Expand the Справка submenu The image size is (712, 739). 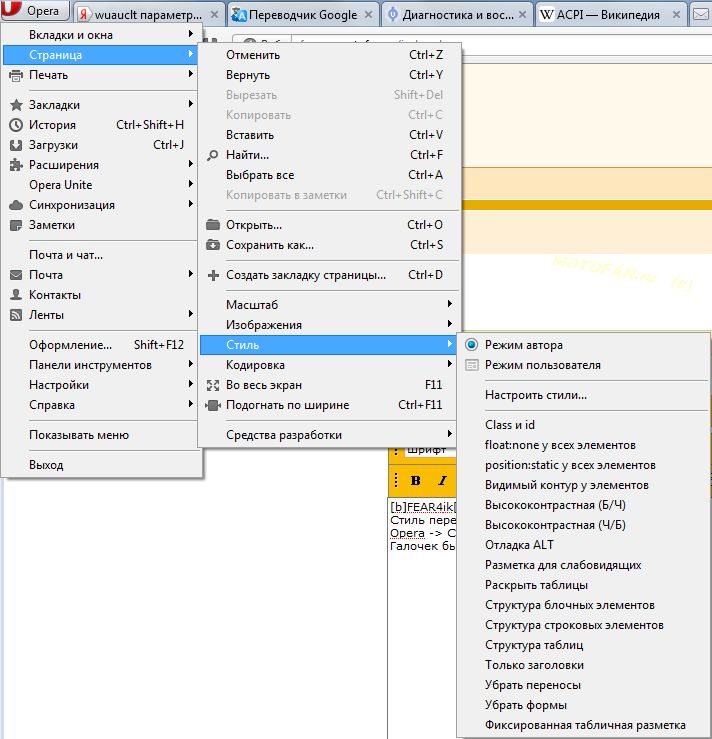coord(100,405)
